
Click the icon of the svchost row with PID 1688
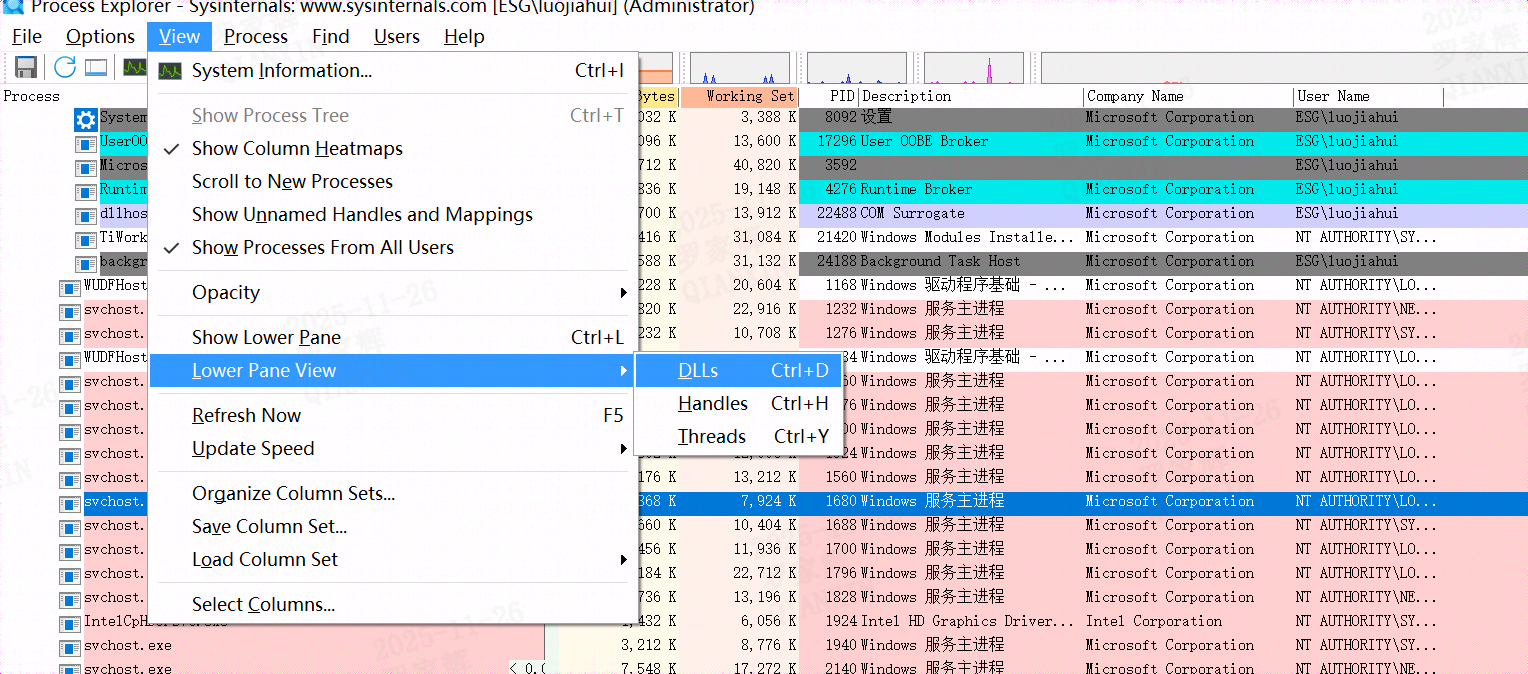coord(70,527)
